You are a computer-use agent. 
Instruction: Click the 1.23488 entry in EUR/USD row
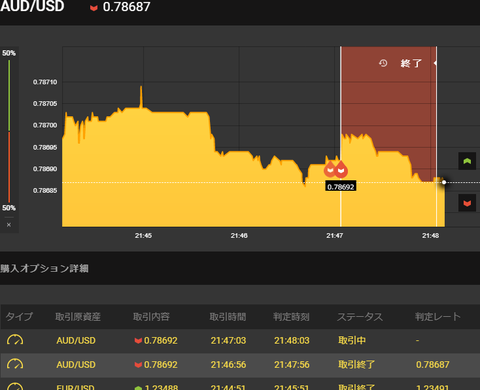tap(156, 387)
